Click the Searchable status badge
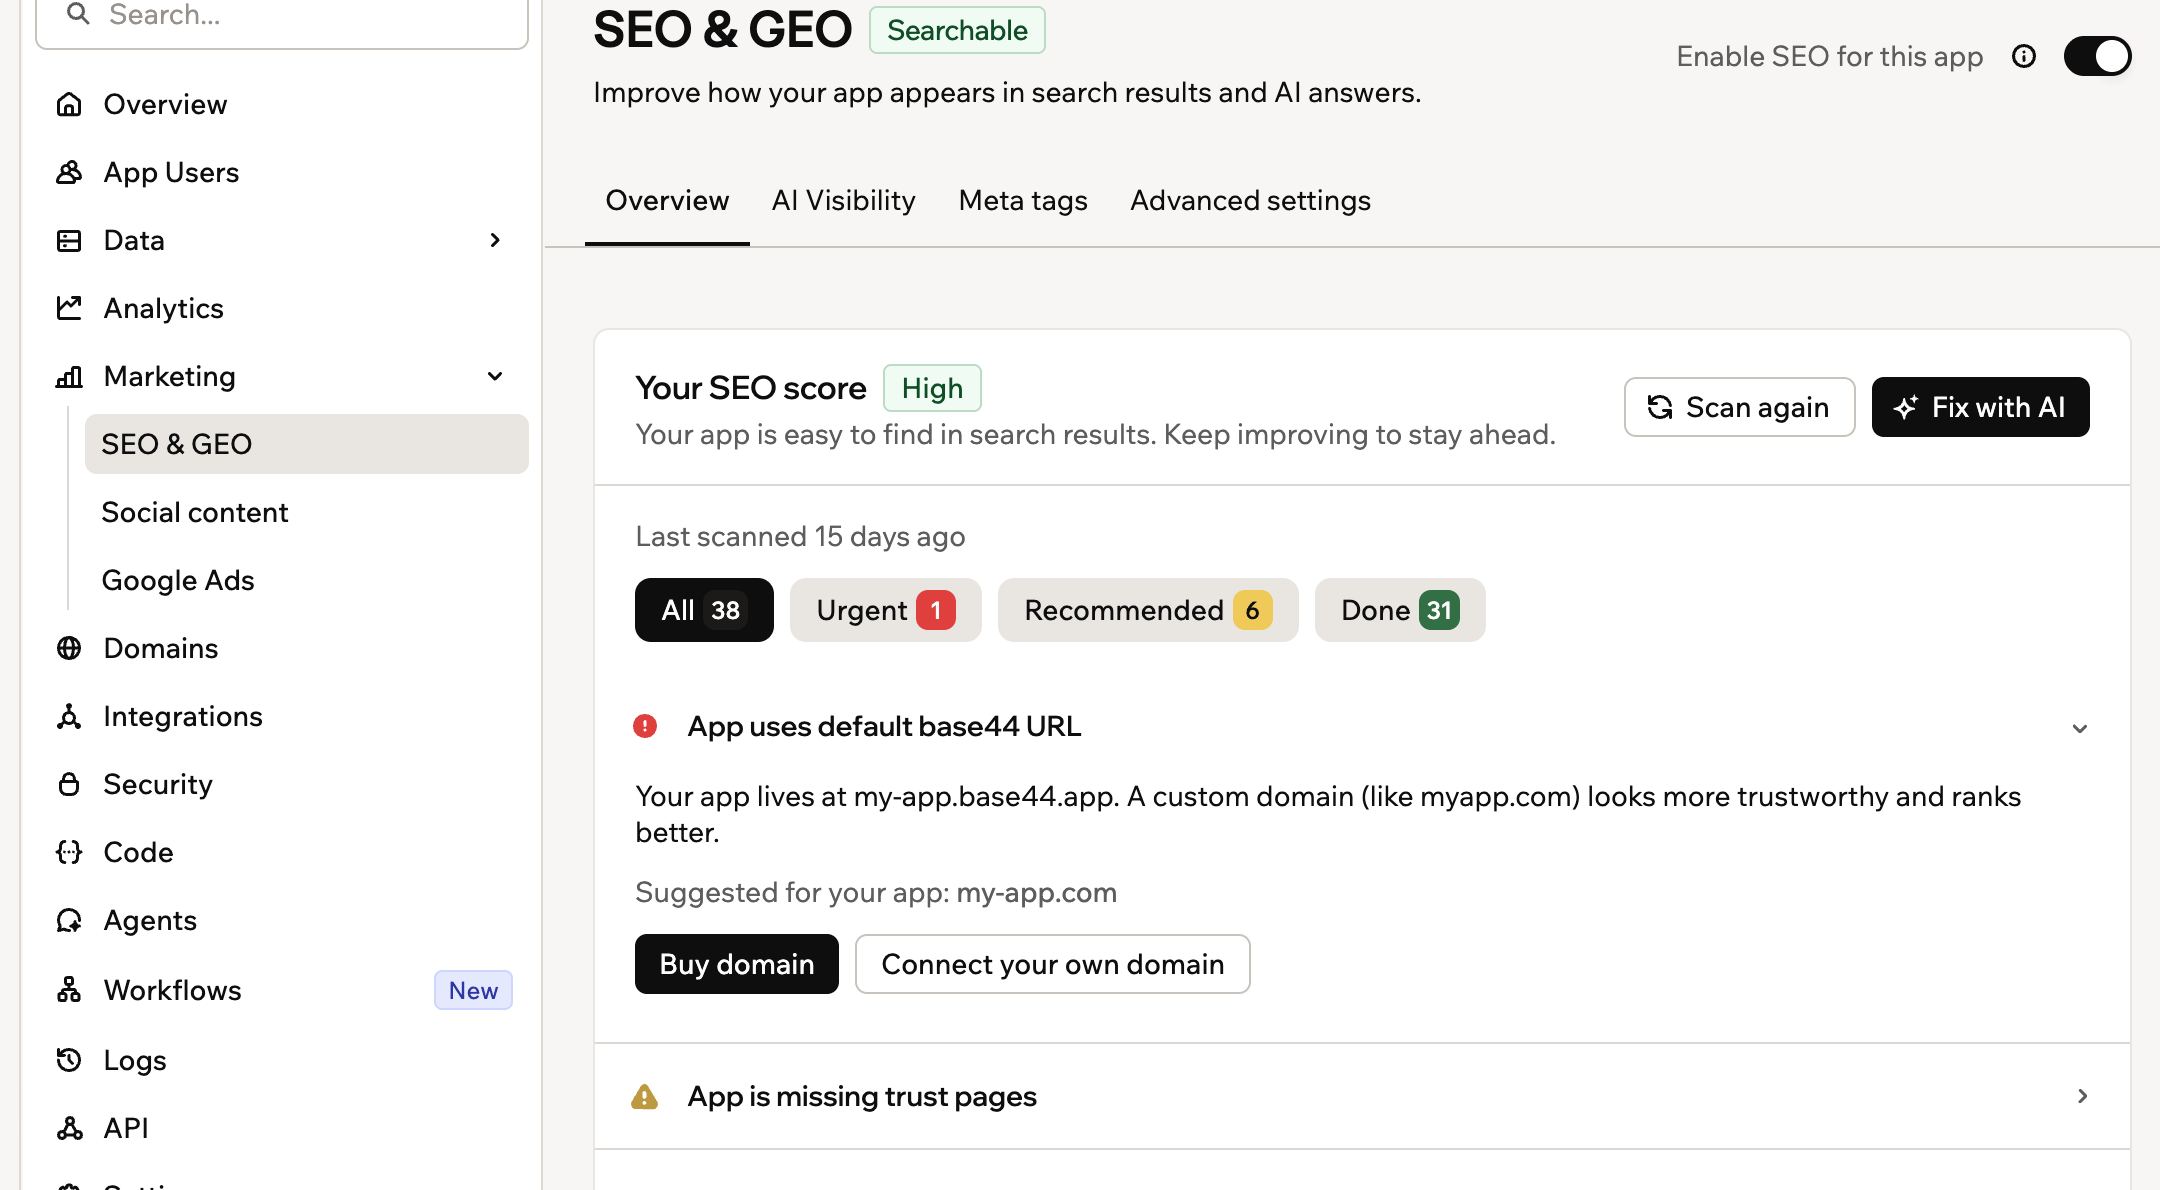This screenshot has height=1190, width=2160. coord(957,30)
